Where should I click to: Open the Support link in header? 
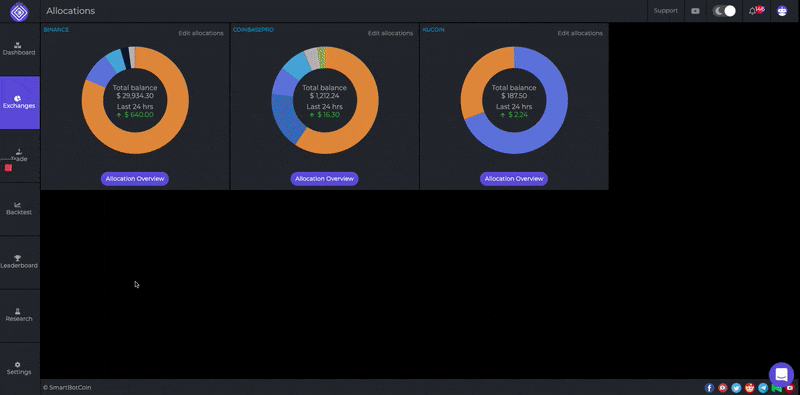[665, 11]
